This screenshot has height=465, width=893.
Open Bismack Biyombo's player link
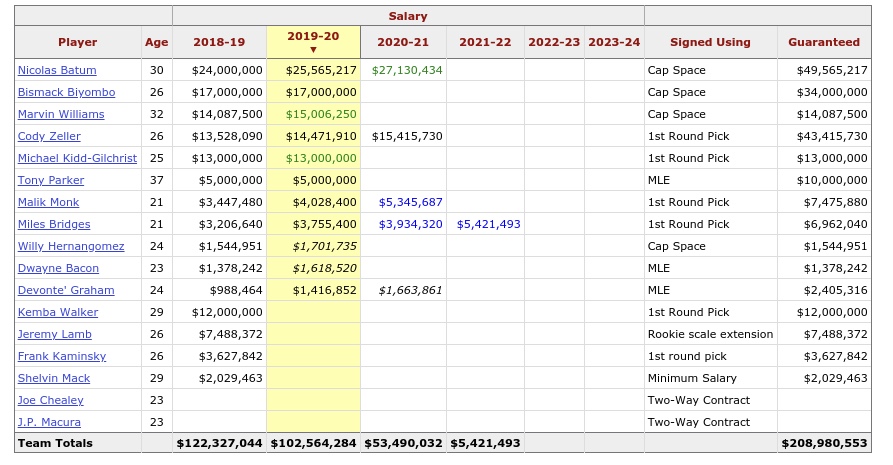[66, 92]
